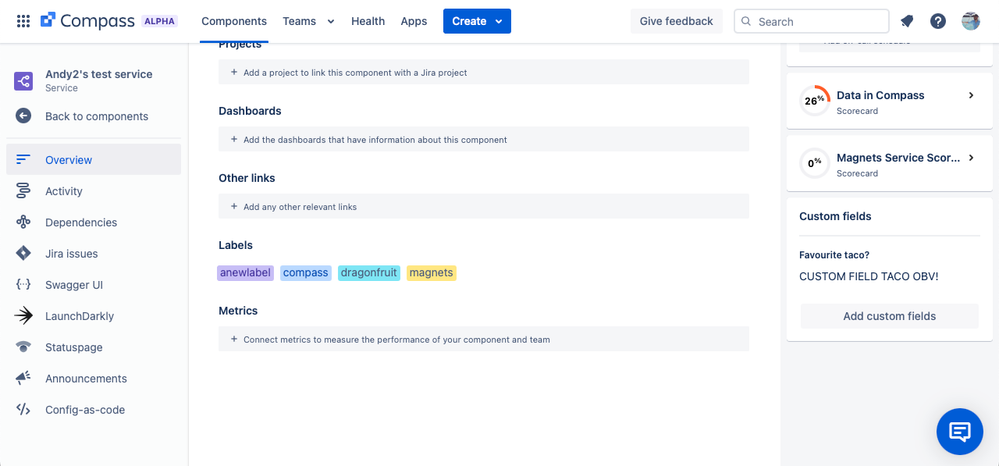Viewport: 999px width, 466px height.
Task: Select Swagger UI in sidebar
Action: 94,284
